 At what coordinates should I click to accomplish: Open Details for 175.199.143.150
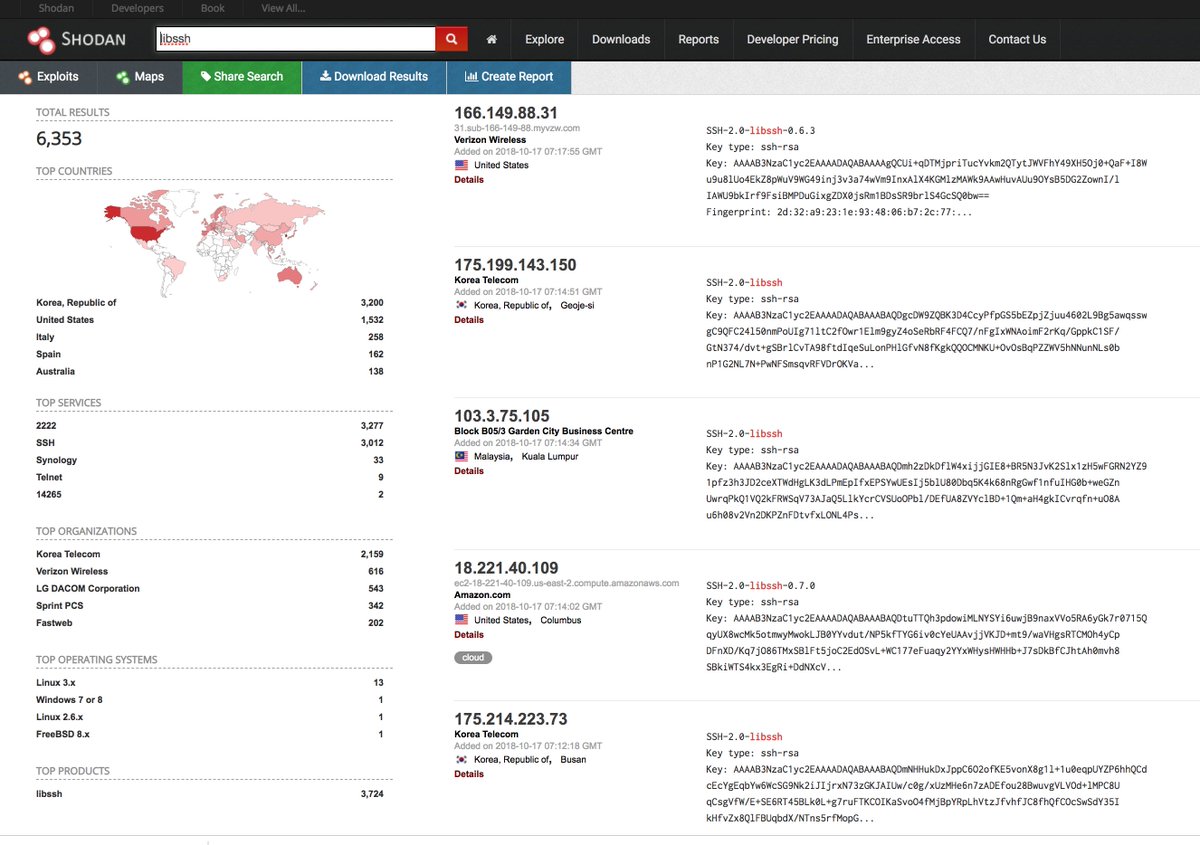469,320
